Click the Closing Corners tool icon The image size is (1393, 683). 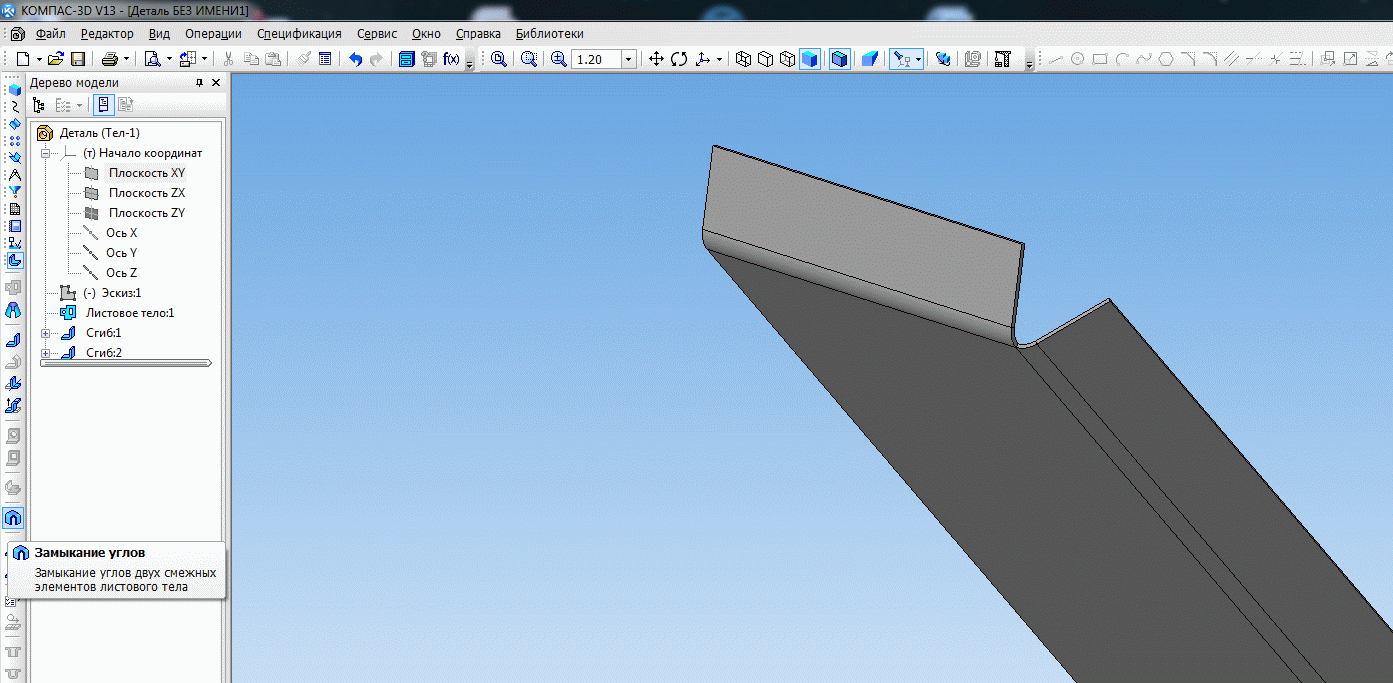[x=13, y=518]
